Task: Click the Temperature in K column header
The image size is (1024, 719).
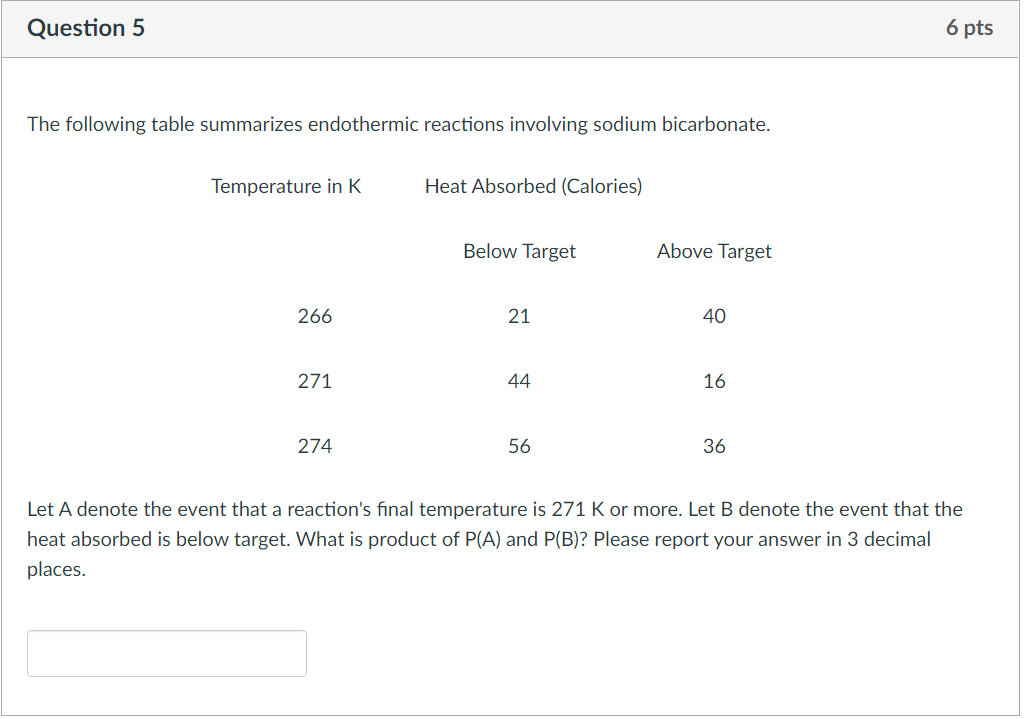Action: coord(286,186)
